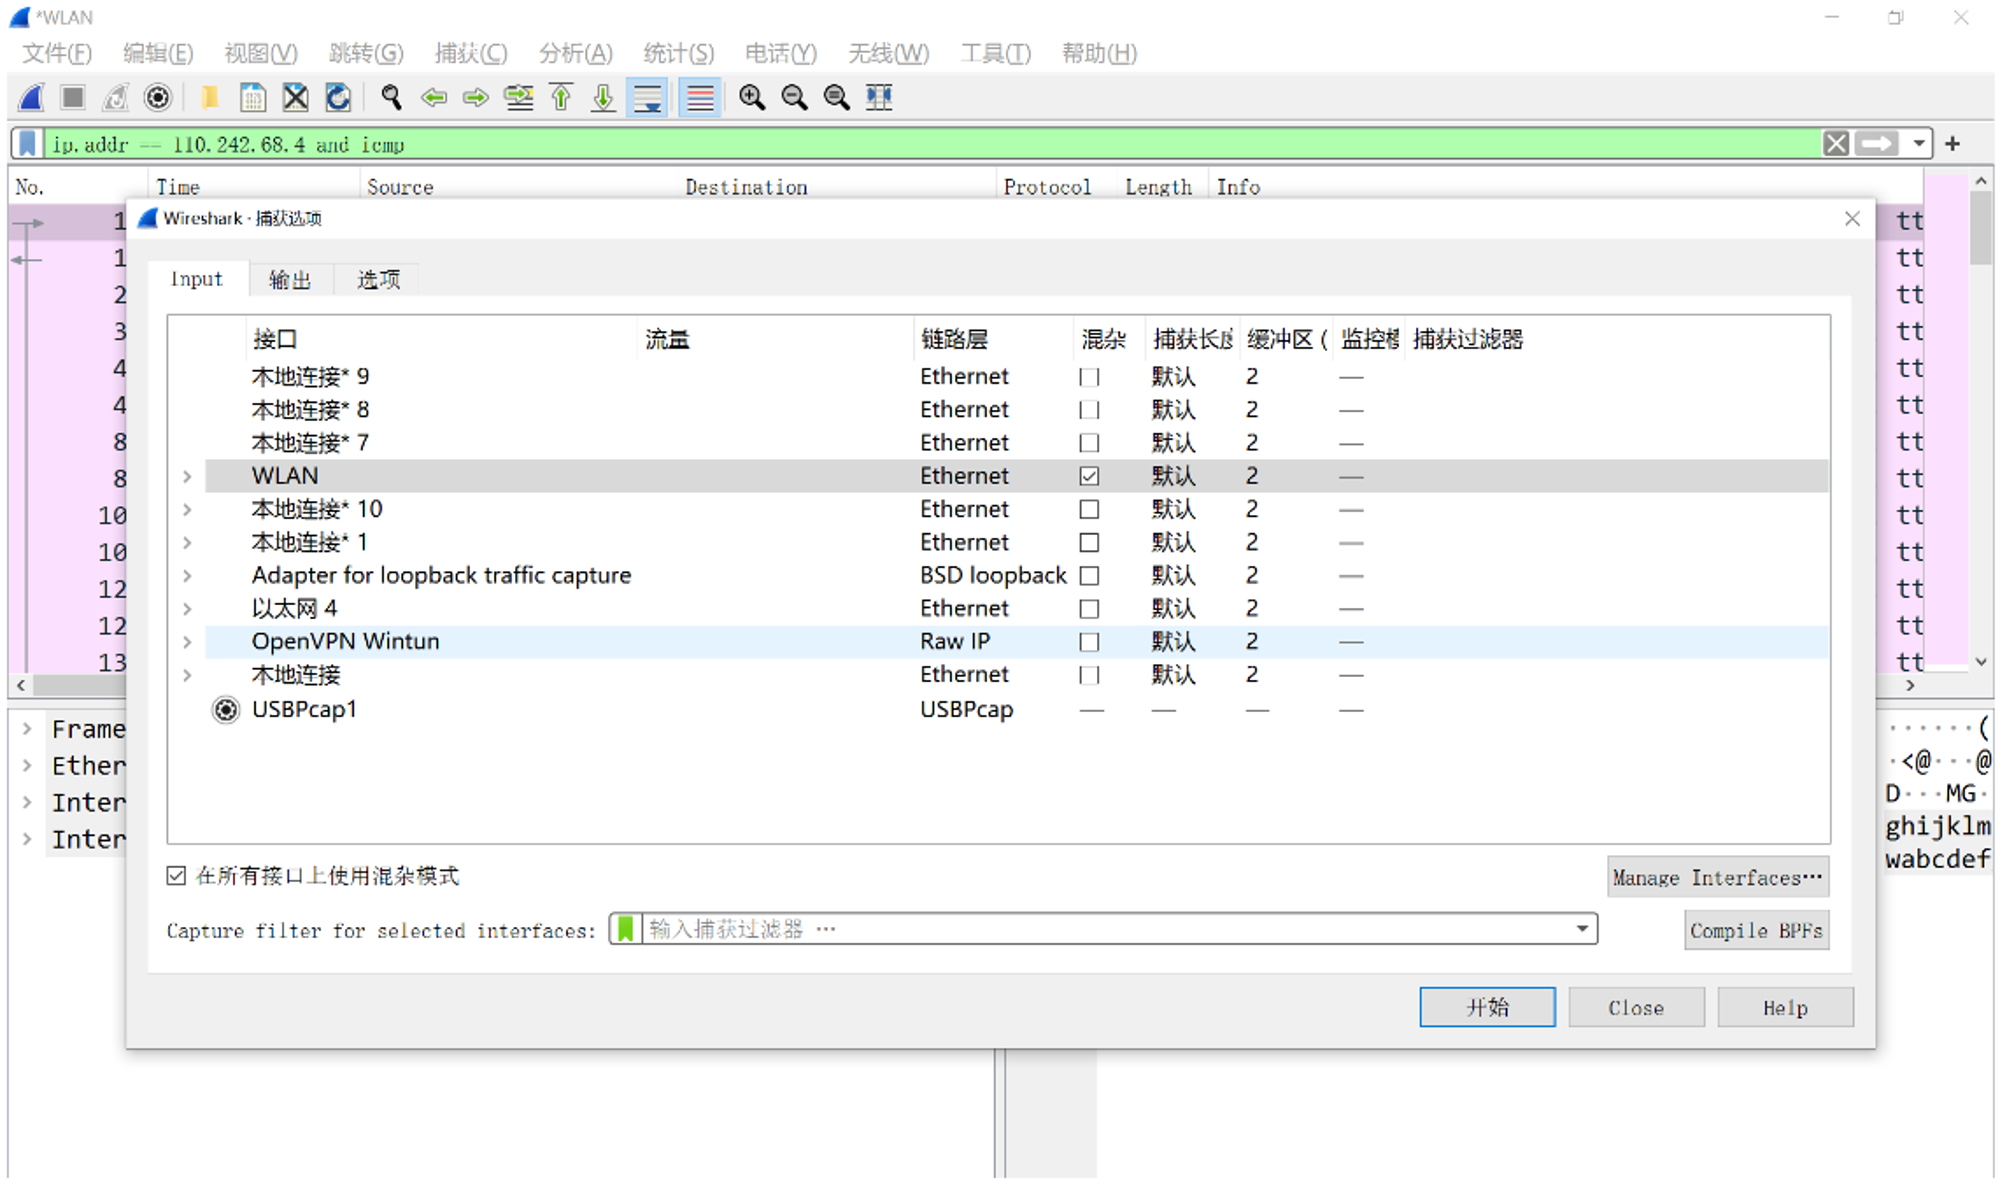Open the 统计(S) menu
This screenshot has height=1192, width=2000.
[679, 53]
